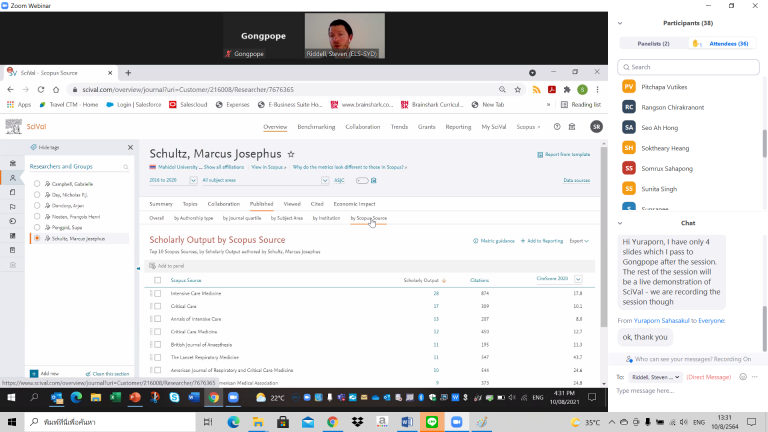
Task: Open the RSS feed extension icon
Action: (536, 90)
